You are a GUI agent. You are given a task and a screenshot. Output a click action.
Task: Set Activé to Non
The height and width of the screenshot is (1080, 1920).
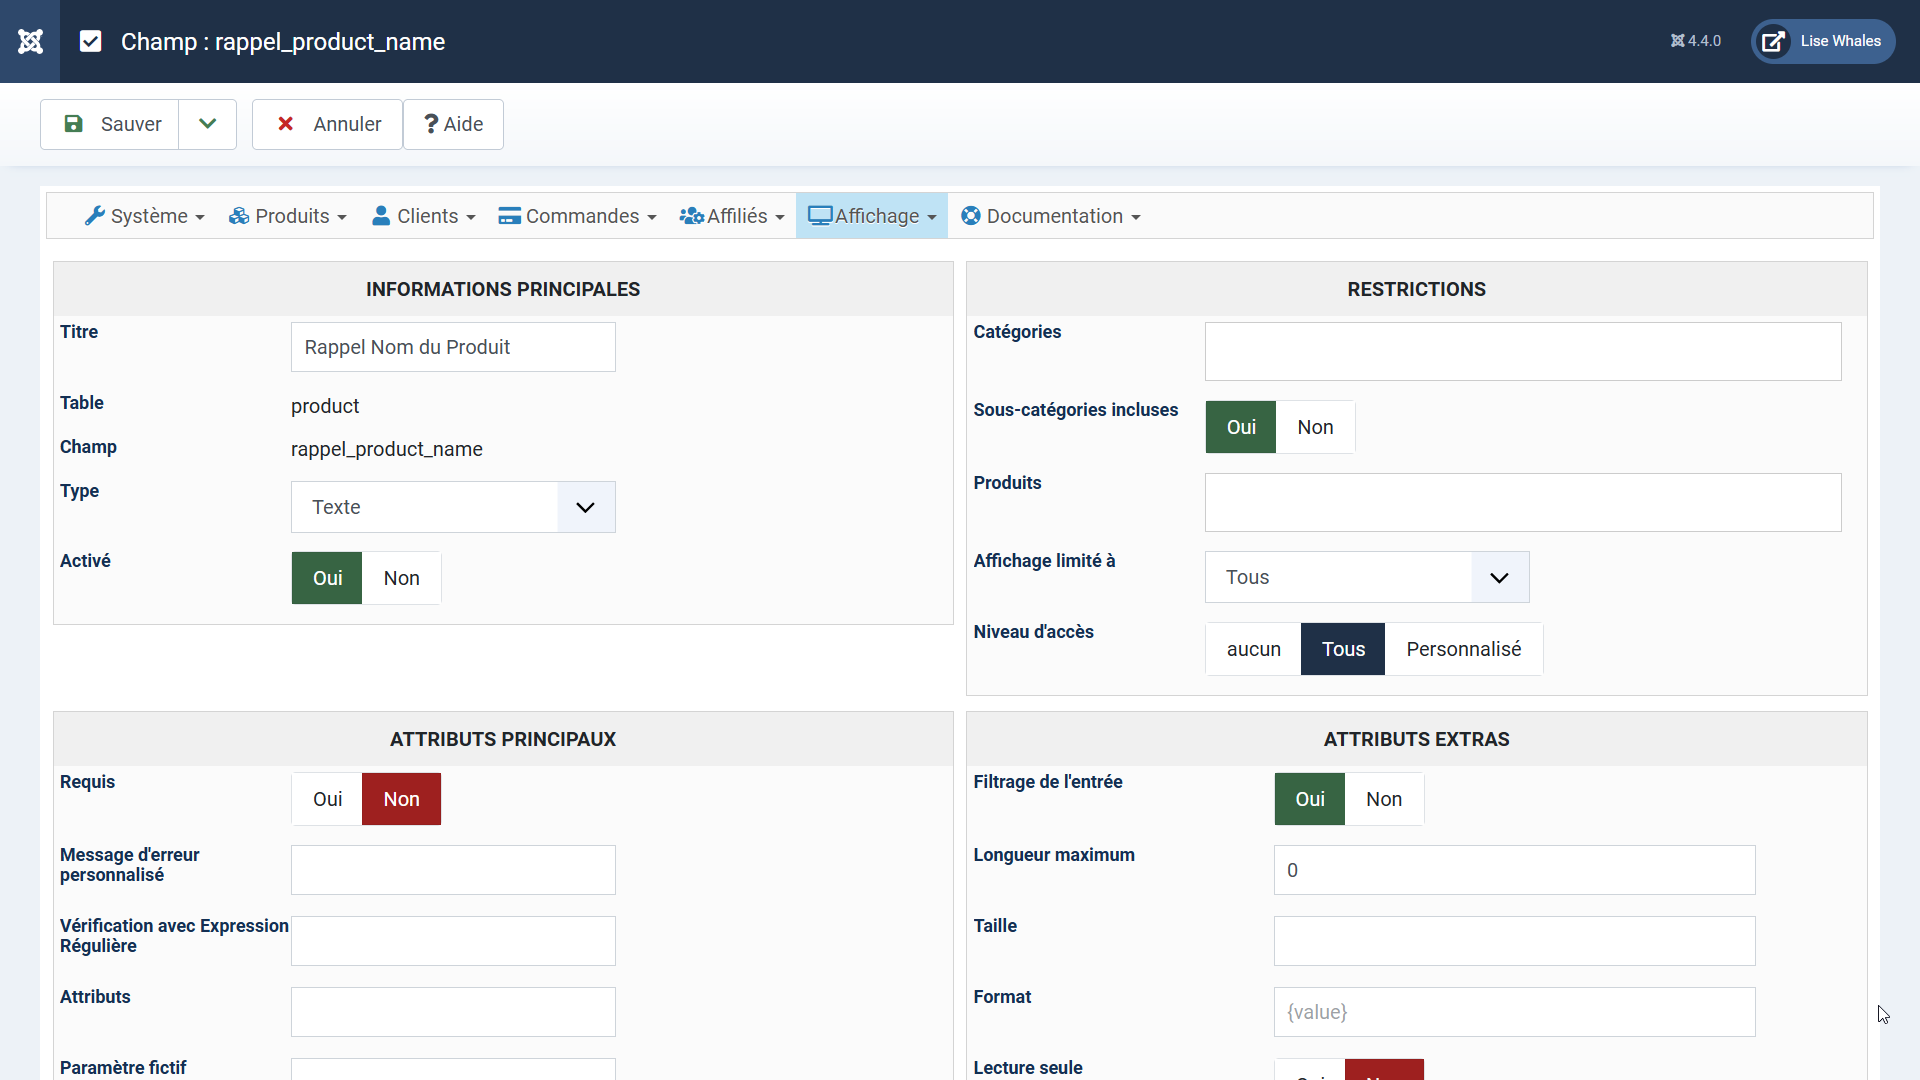pyautogui.click(x=401, y=578)
